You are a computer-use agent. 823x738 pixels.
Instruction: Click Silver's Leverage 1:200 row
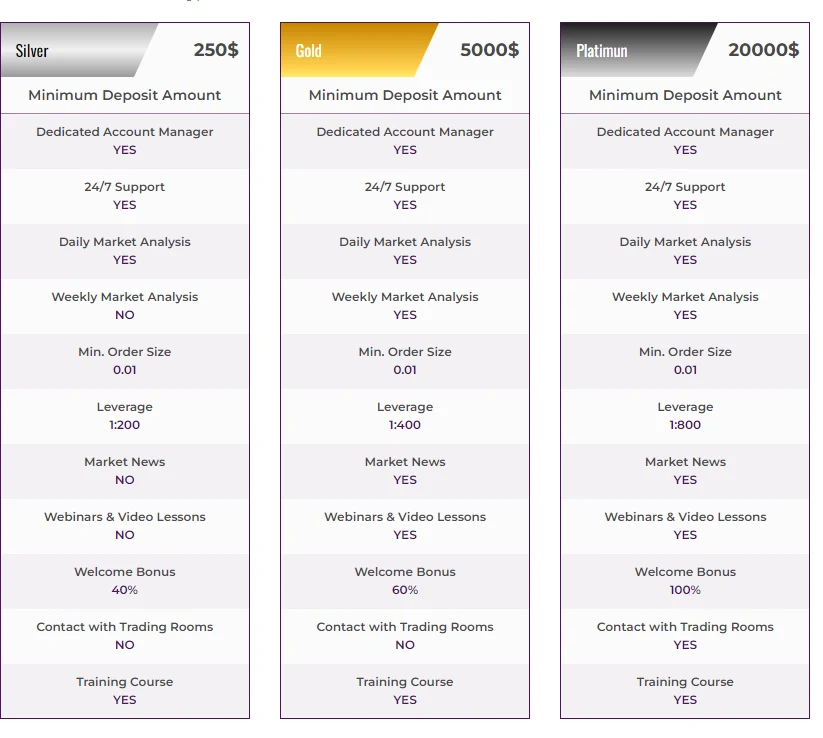pos(125,416)
